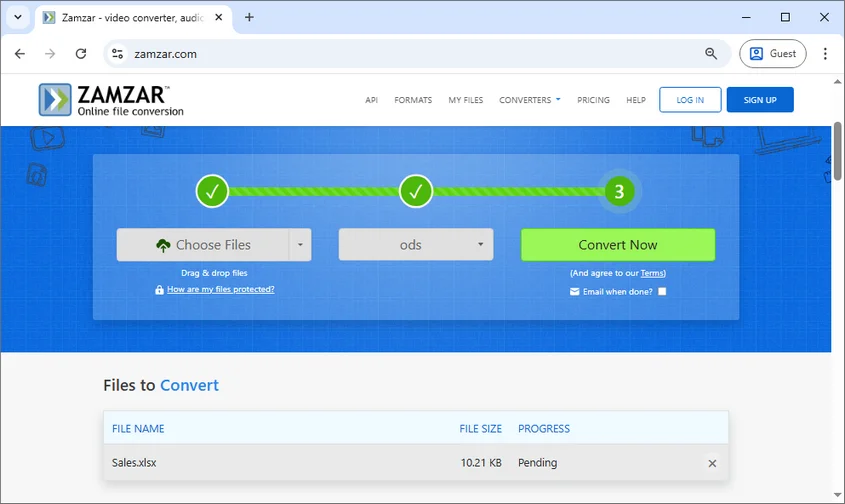Click the step 3 number circle

(x=619, y=191)
